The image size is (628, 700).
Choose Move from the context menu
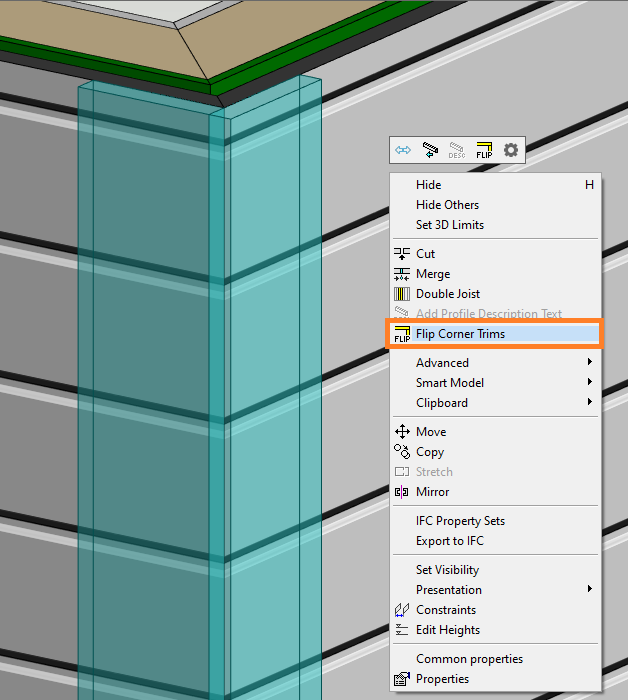coord(431,432)
